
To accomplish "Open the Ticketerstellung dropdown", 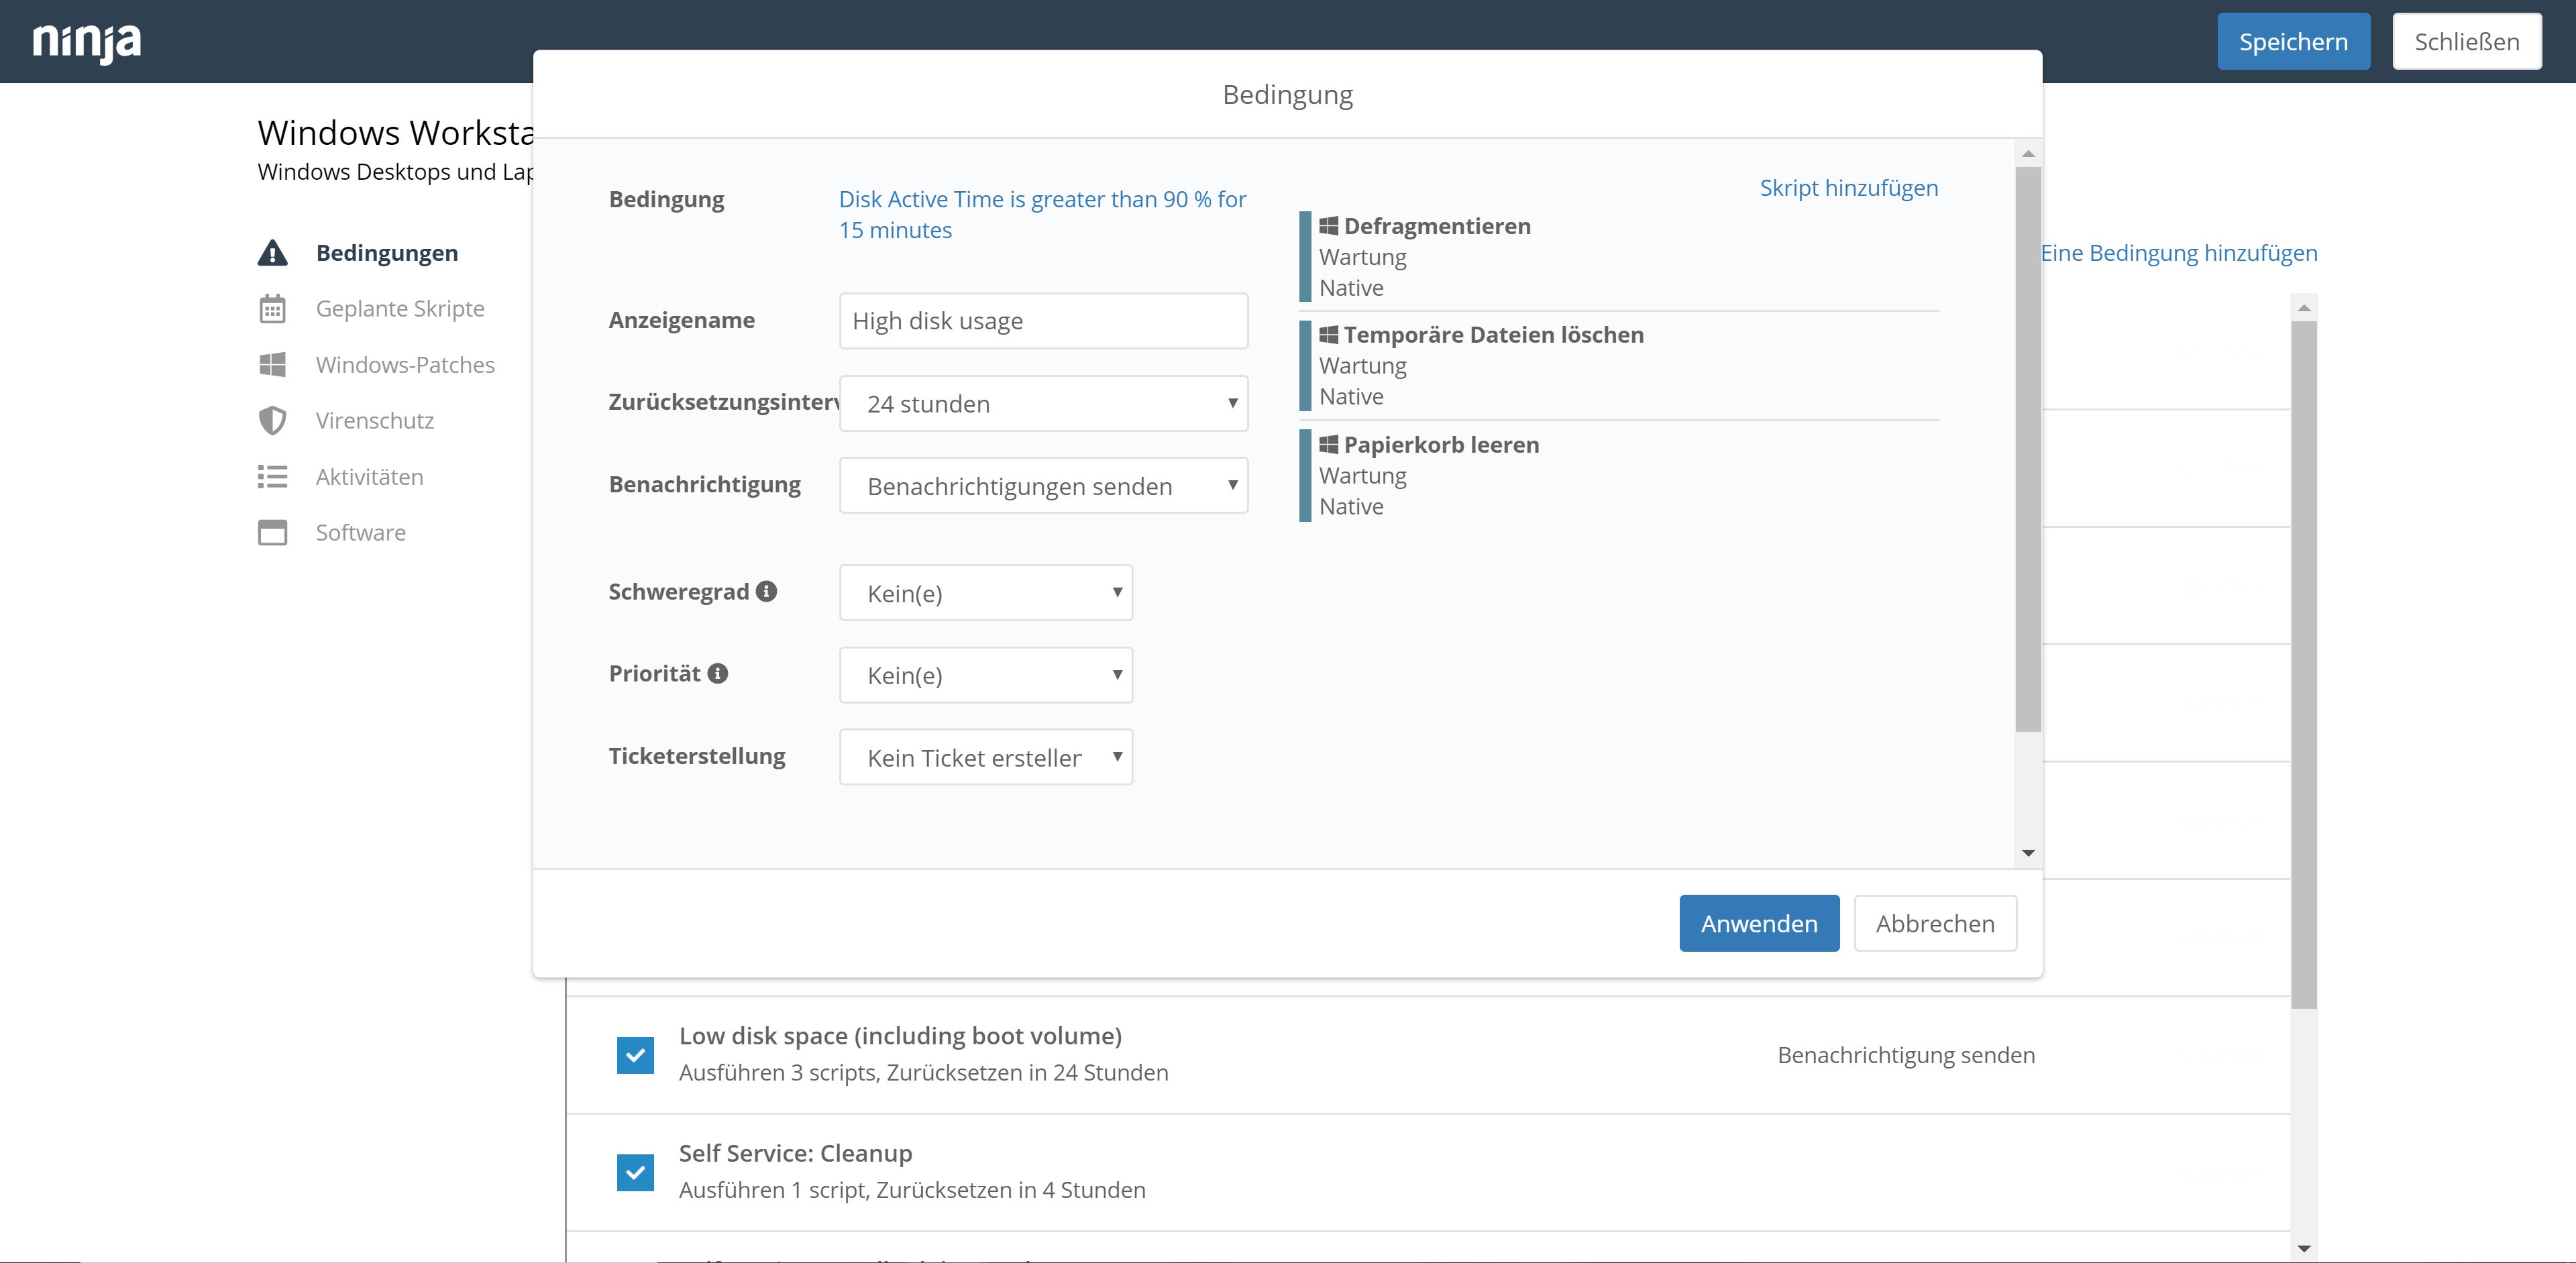I will [x=985, y=758].
